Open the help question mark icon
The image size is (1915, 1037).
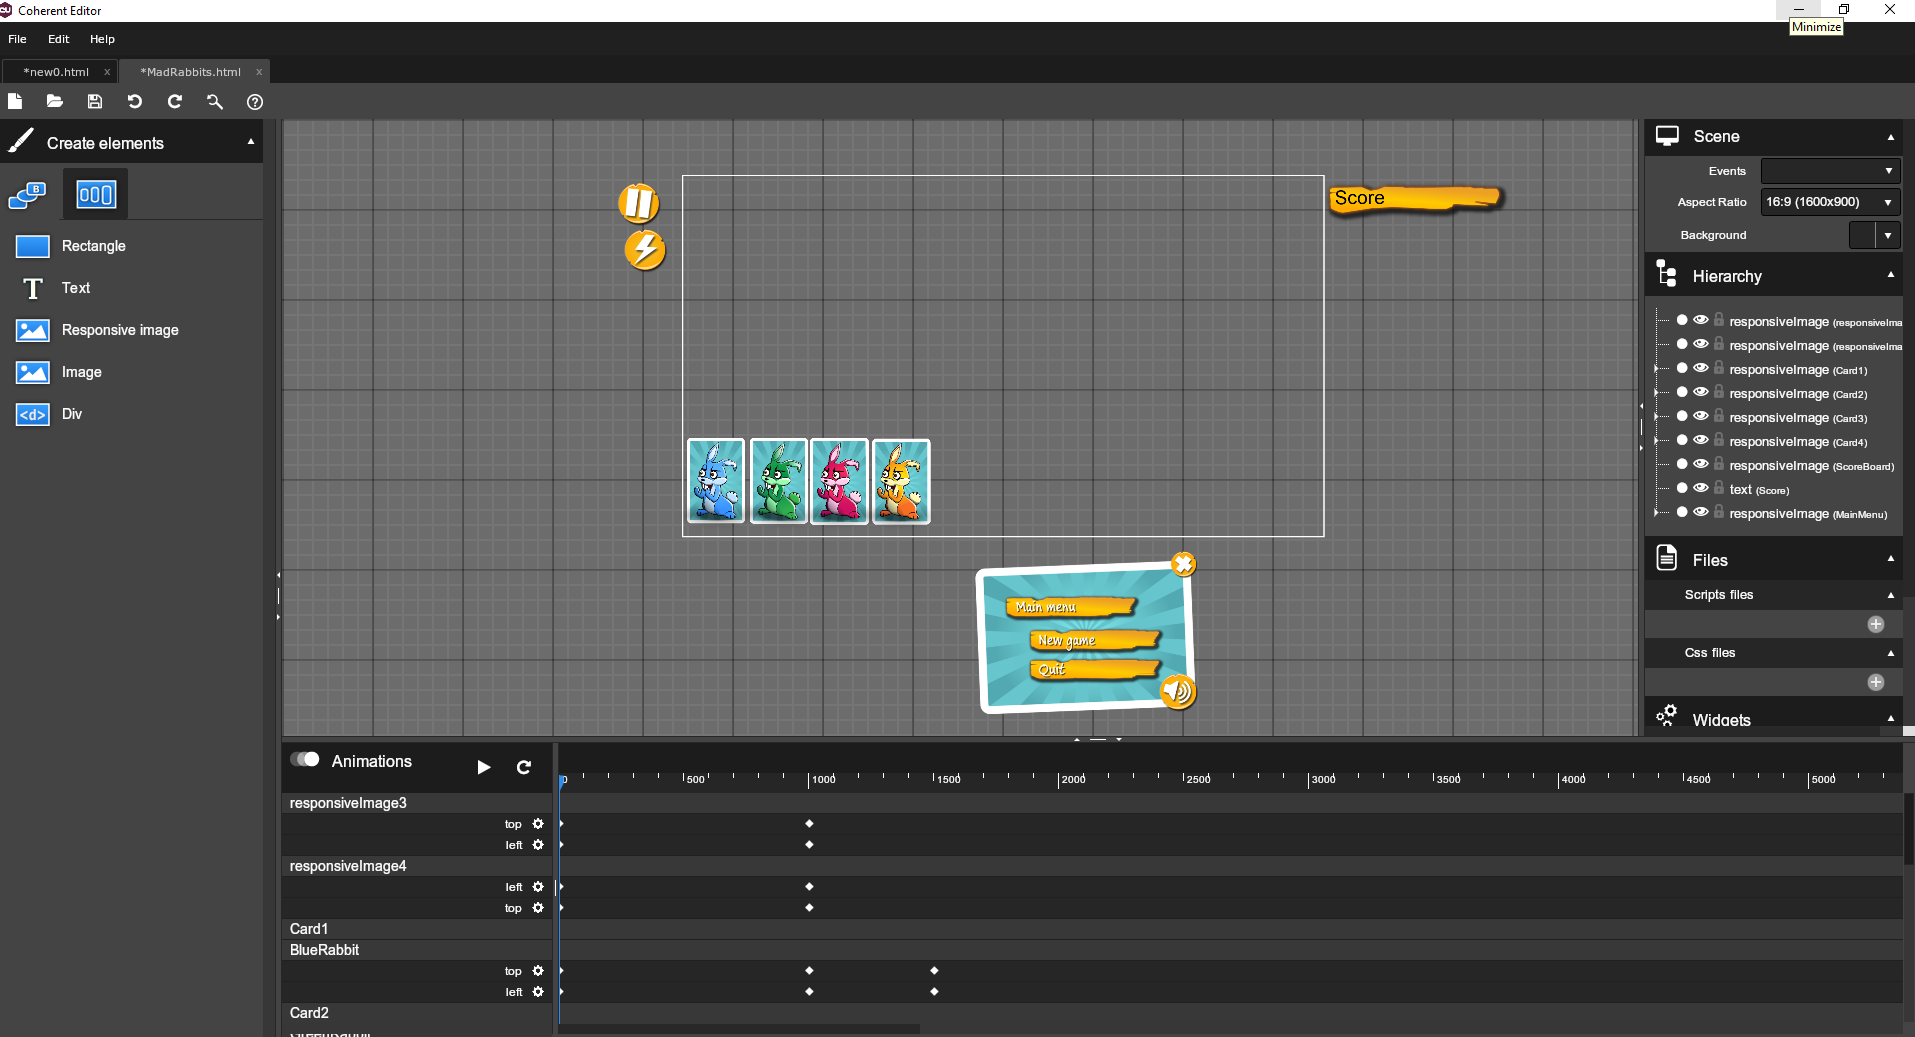click(x=255, y=102)
